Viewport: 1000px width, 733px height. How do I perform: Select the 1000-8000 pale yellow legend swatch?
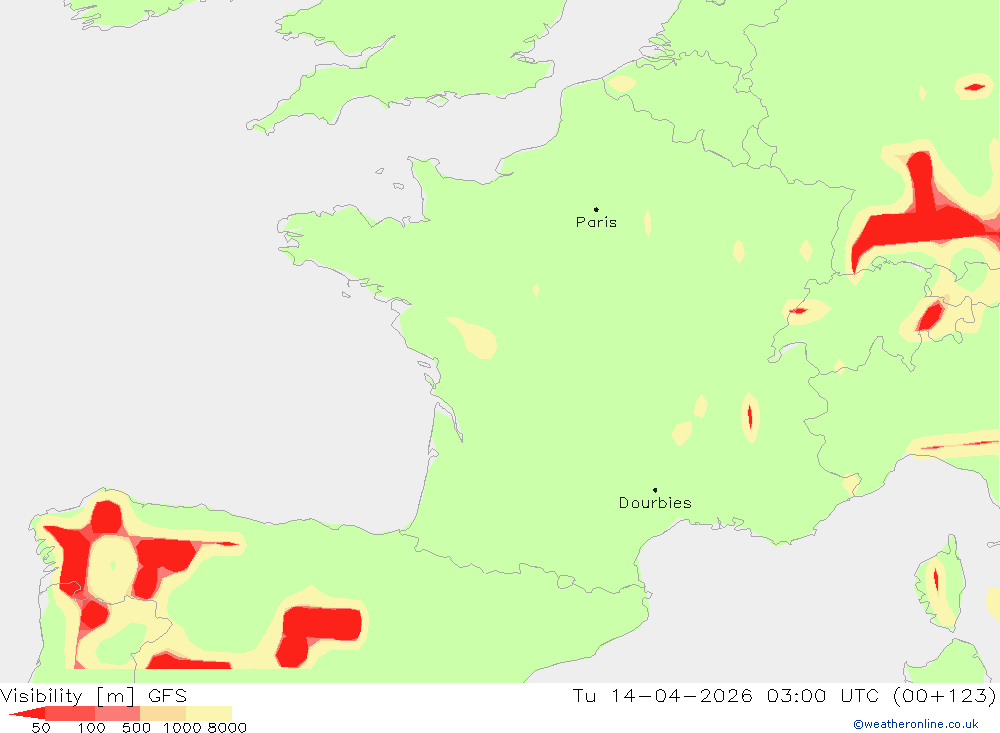(209, 713)
